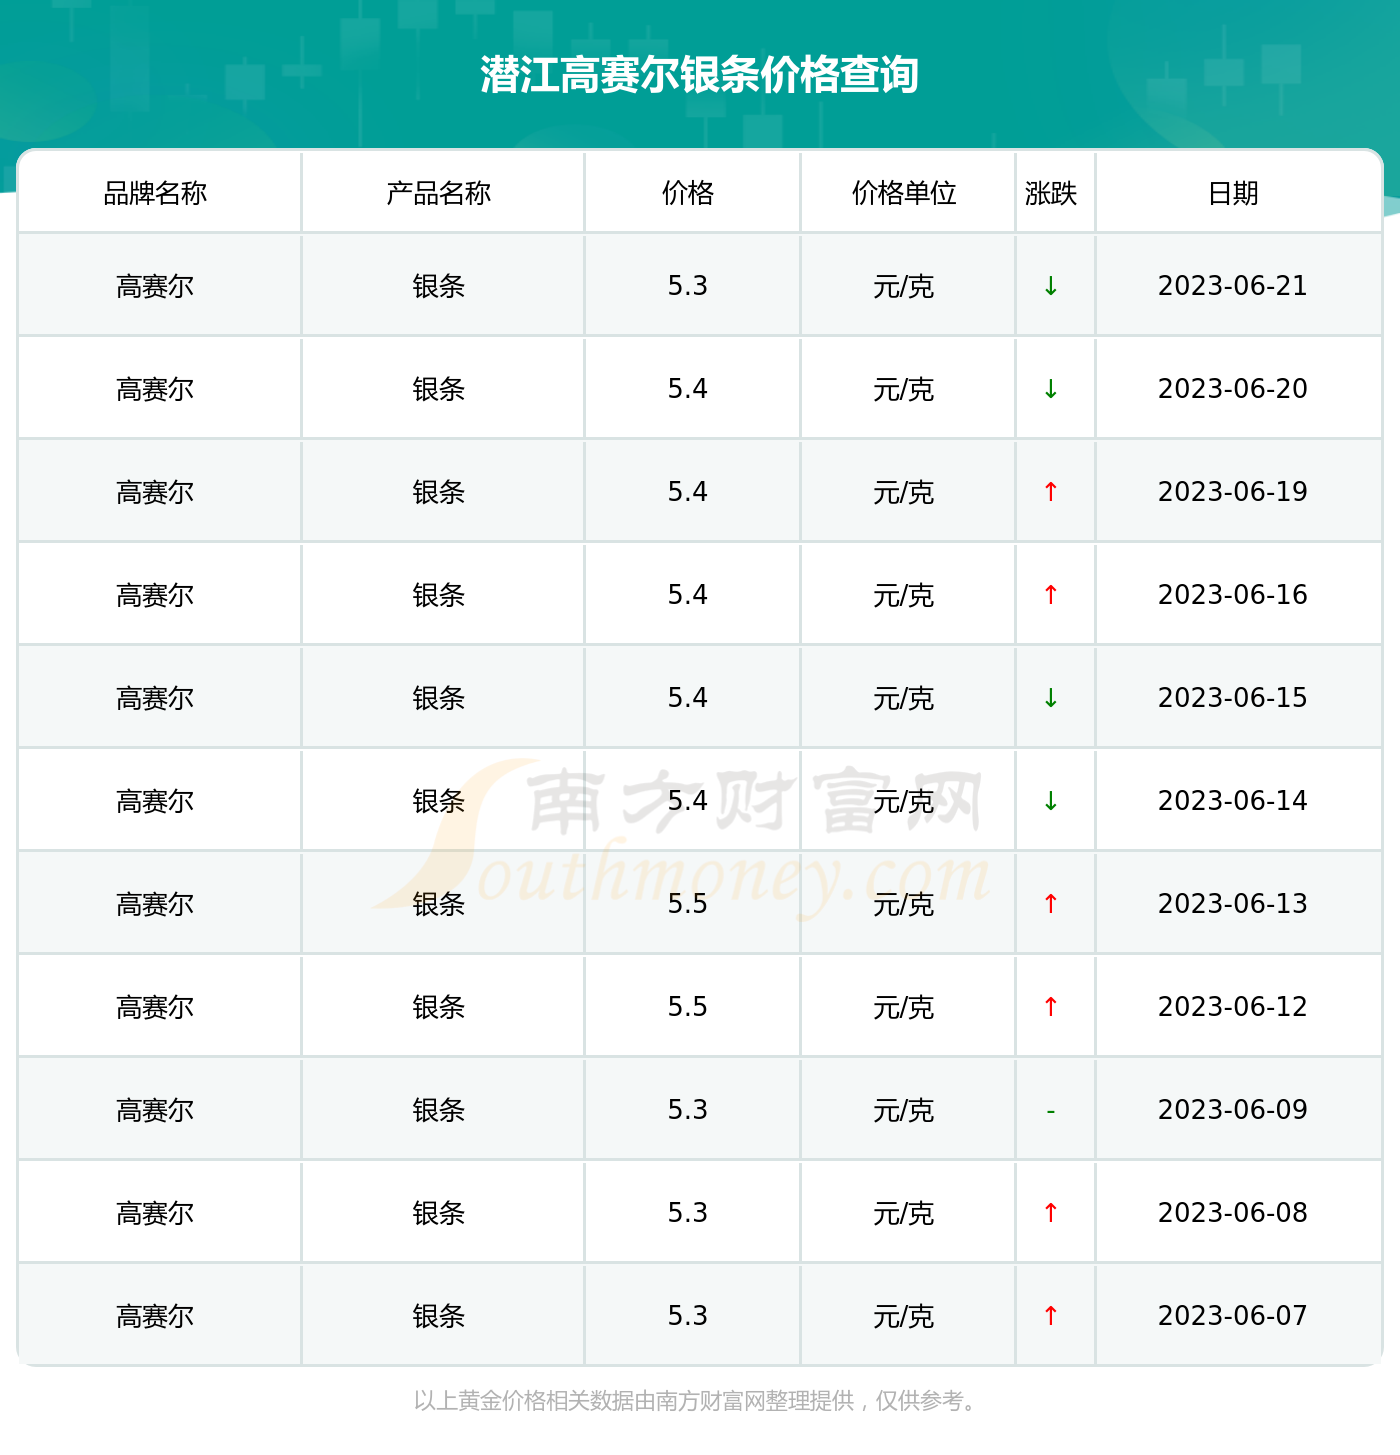Screen dimensions: 1400x1455
Task: Click 银条 product in the 2023-06-09 row
Action: click(439, 1111)
